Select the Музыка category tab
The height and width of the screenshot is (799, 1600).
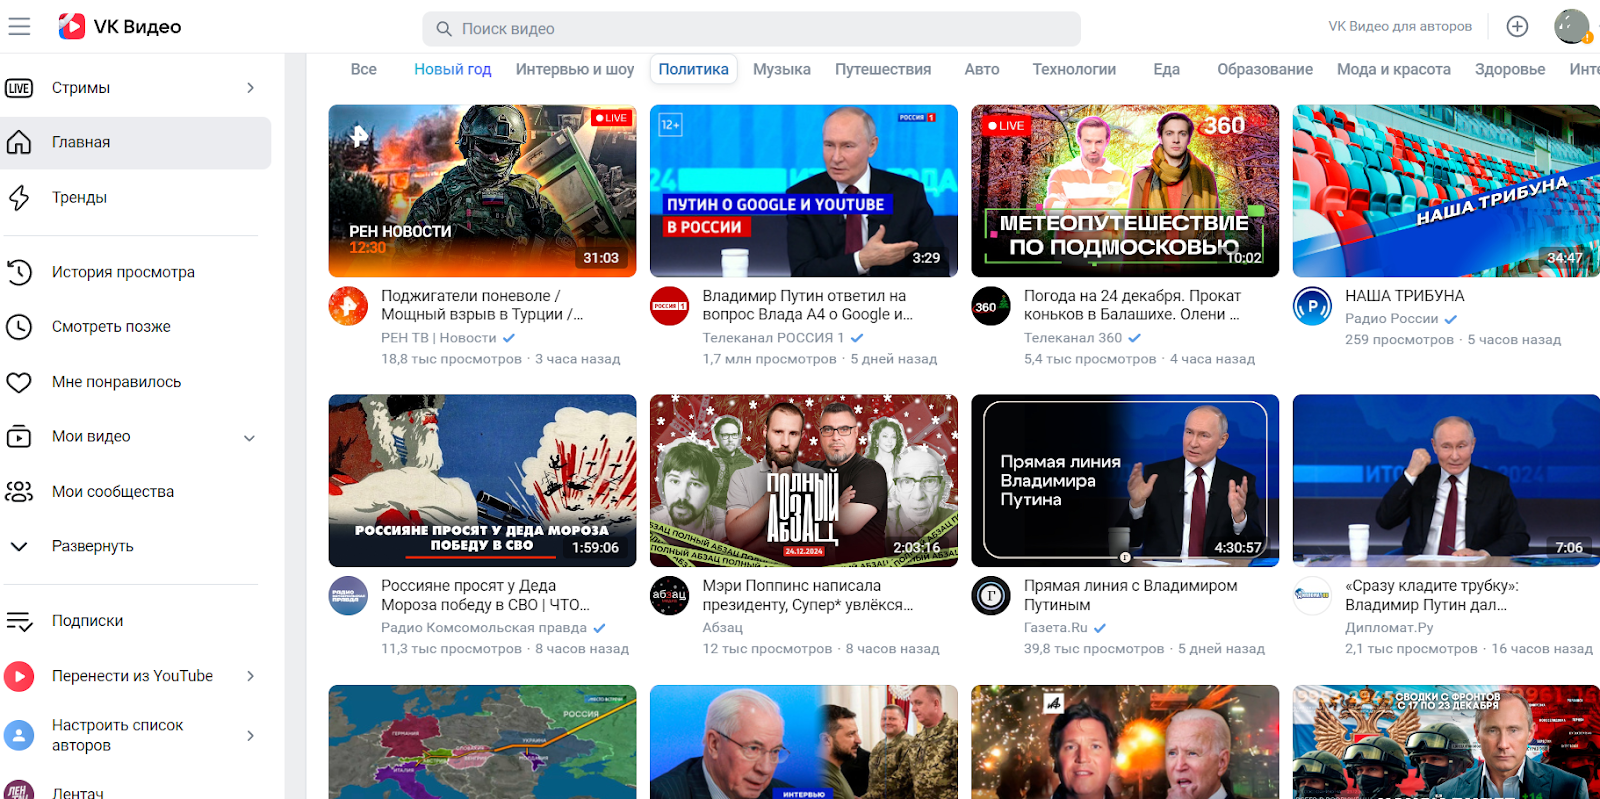pyautogui.click(x=782, y=69)
